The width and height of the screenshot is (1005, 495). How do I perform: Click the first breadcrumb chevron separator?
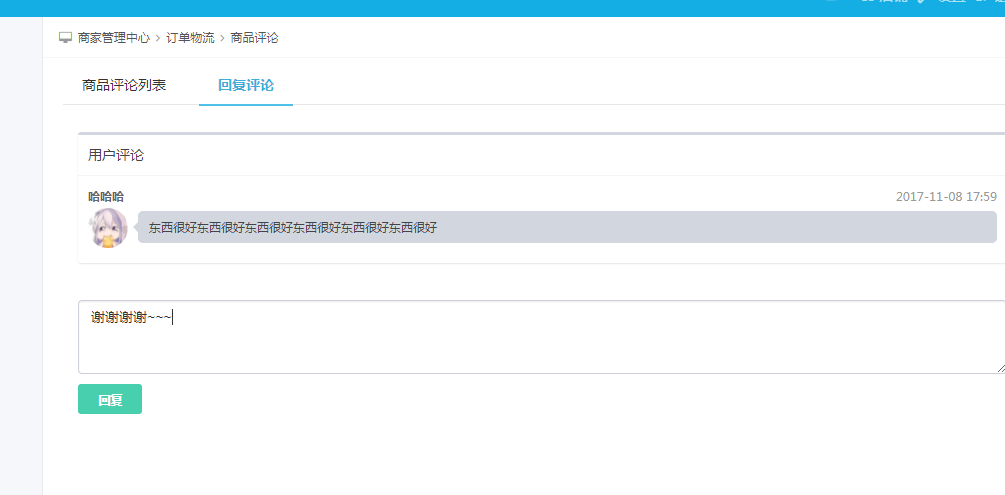158,38
